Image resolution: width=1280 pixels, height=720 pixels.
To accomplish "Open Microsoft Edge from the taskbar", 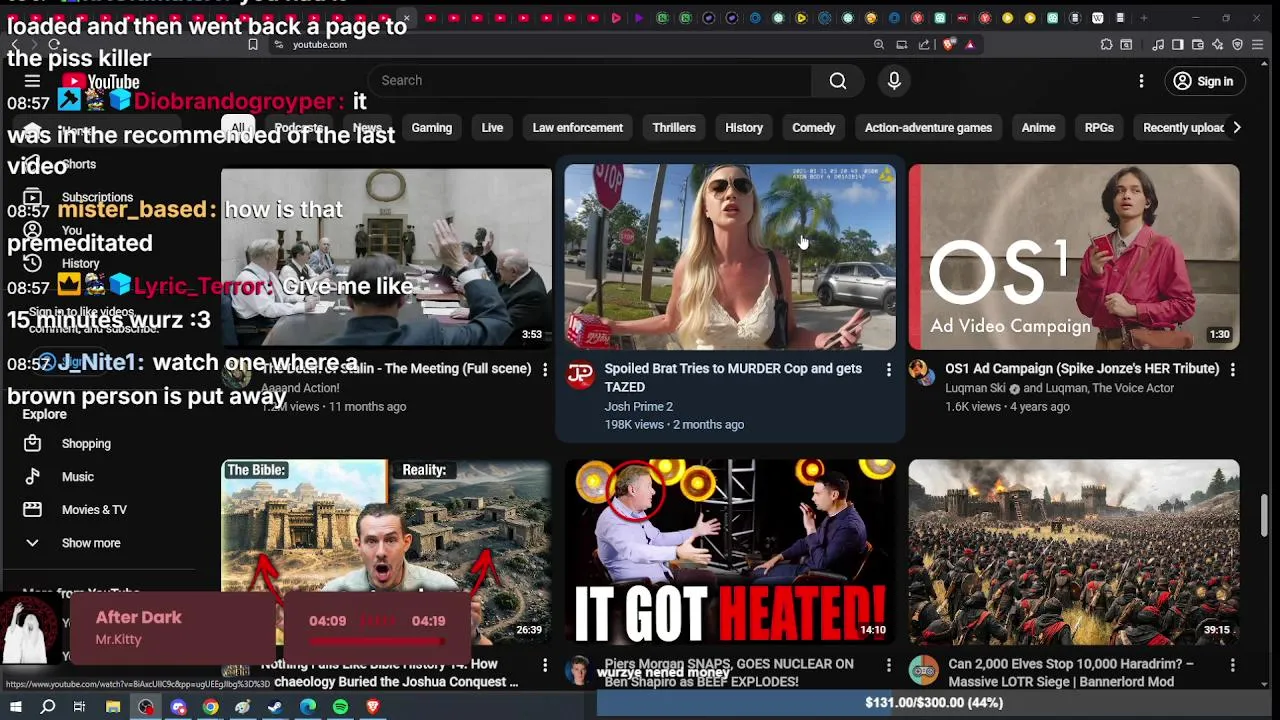I will (308, 707).
